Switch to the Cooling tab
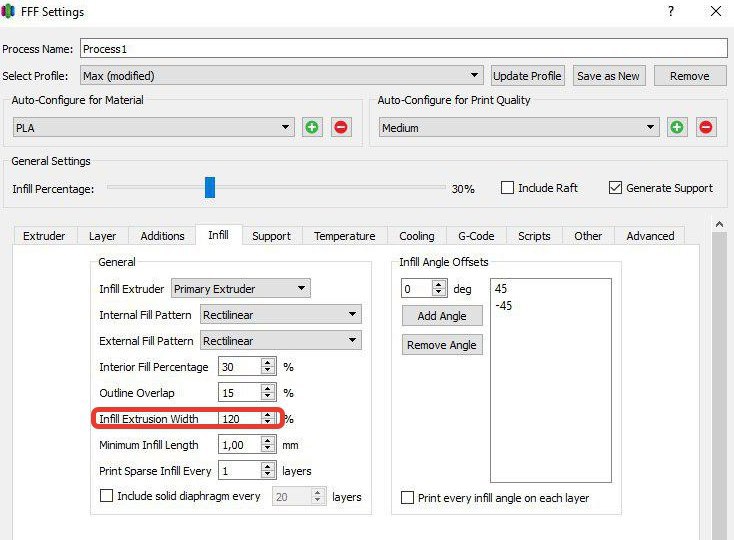734x540 pixels. (417, 236)
